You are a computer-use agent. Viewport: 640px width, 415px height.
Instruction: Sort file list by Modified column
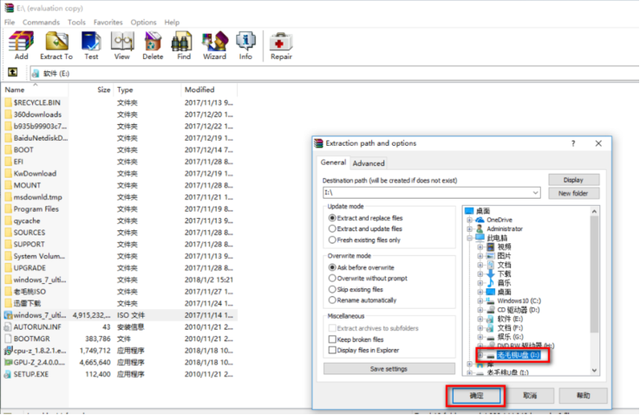click(x=209, y=90)
